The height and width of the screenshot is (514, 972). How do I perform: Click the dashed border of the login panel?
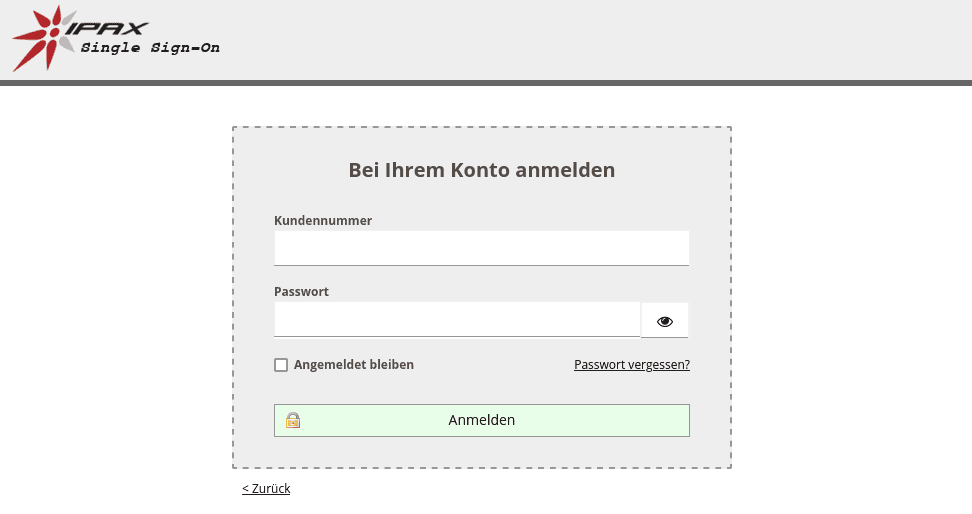[233, 300]
